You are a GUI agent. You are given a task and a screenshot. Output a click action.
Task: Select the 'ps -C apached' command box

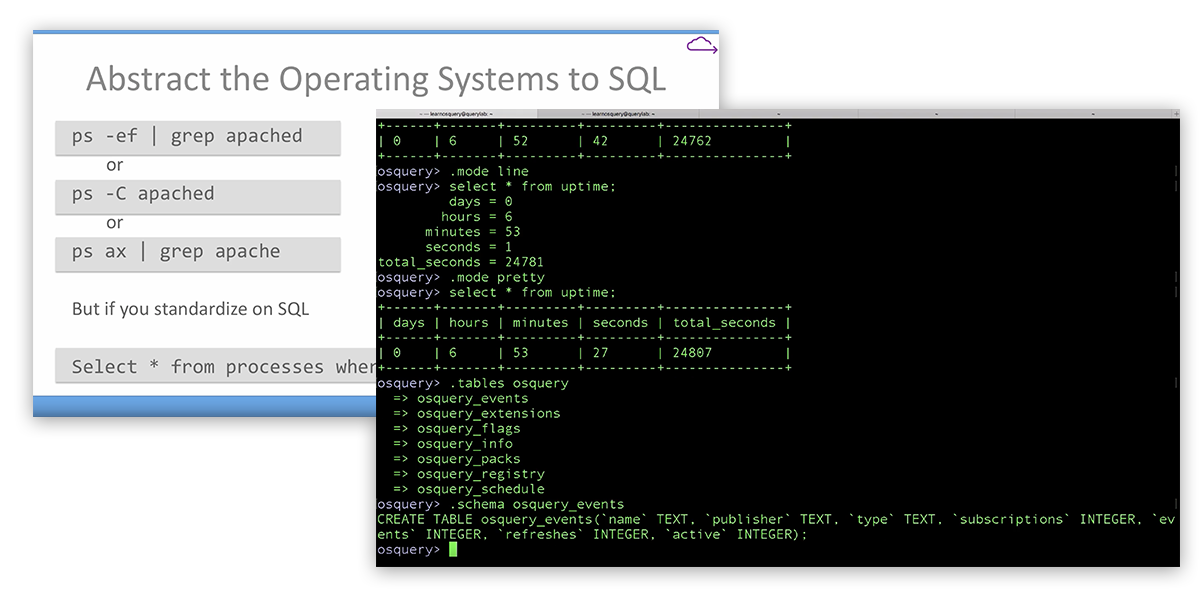[198, 195]
